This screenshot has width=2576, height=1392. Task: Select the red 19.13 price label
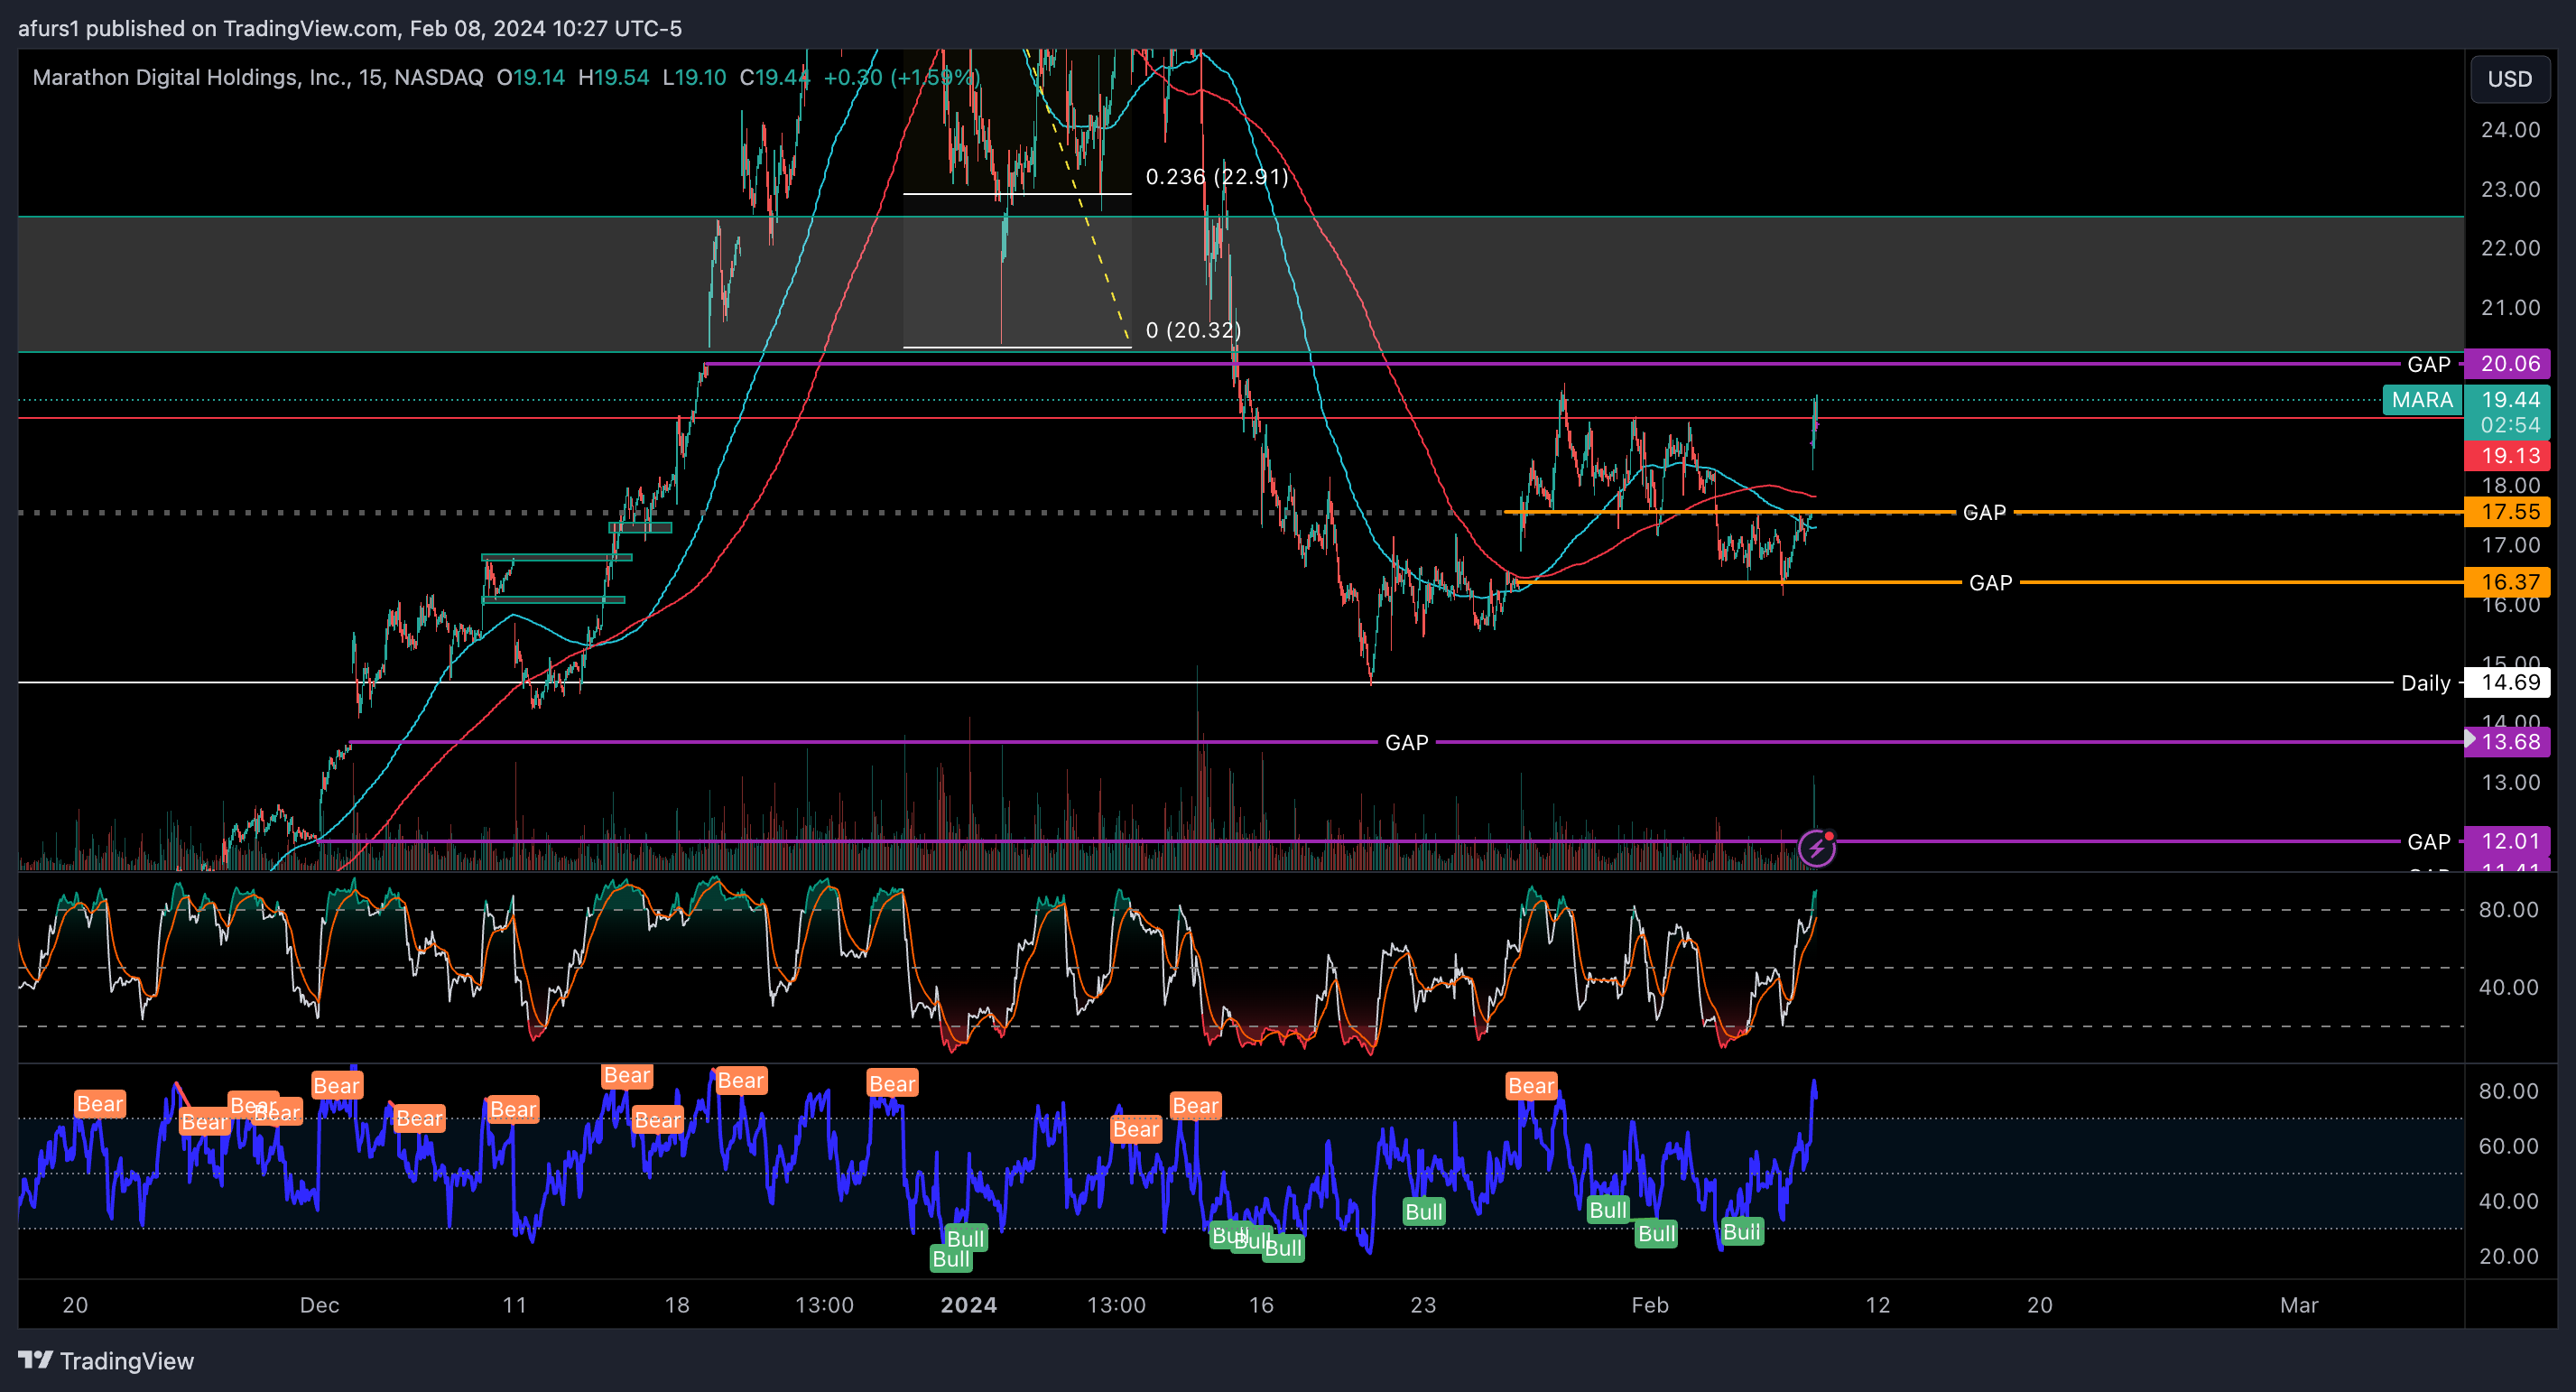pyautogui.click(x=2508, y=456)
